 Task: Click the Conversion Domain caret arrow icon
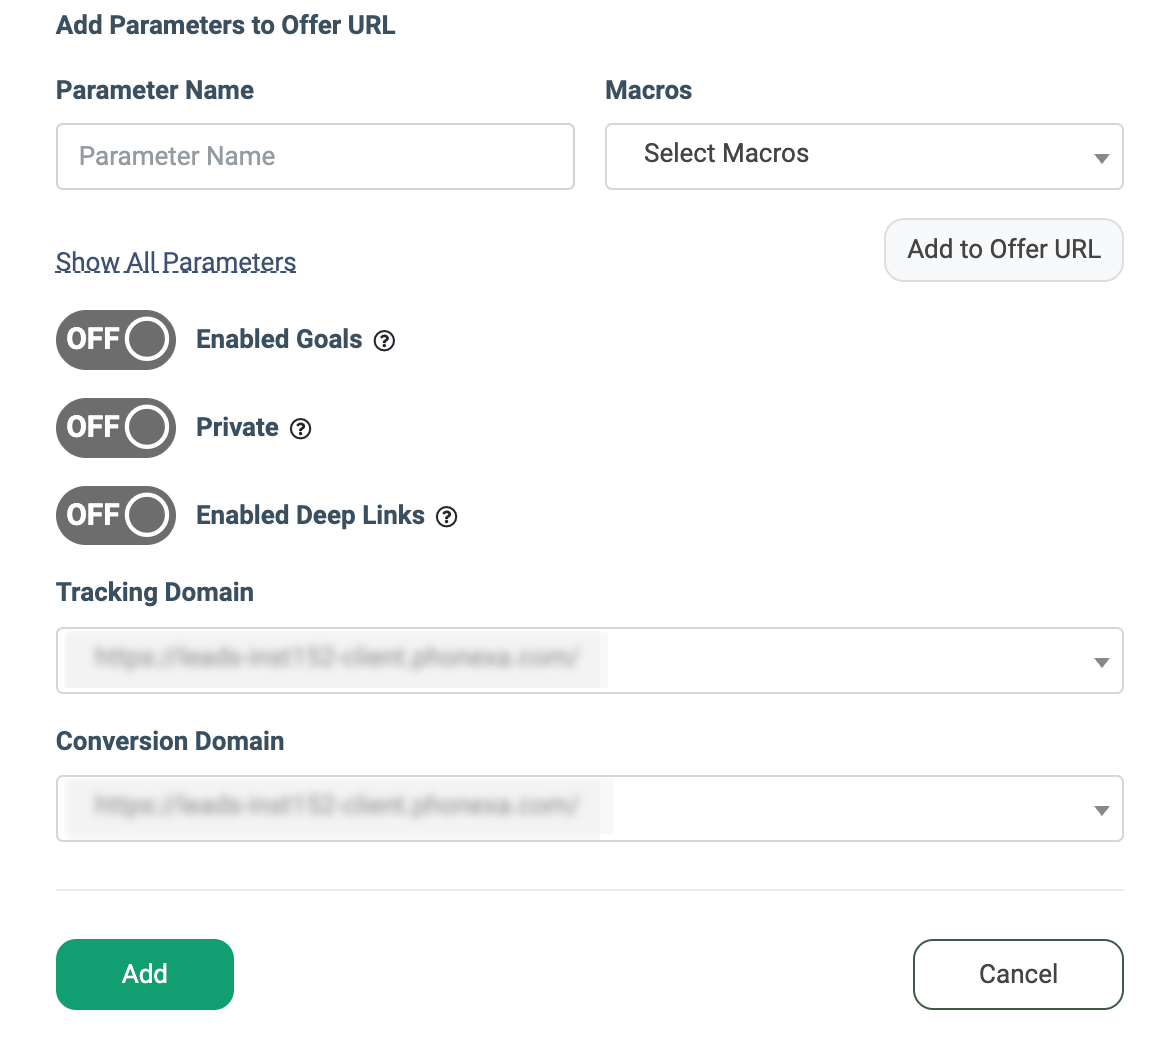click(1101, 810)
